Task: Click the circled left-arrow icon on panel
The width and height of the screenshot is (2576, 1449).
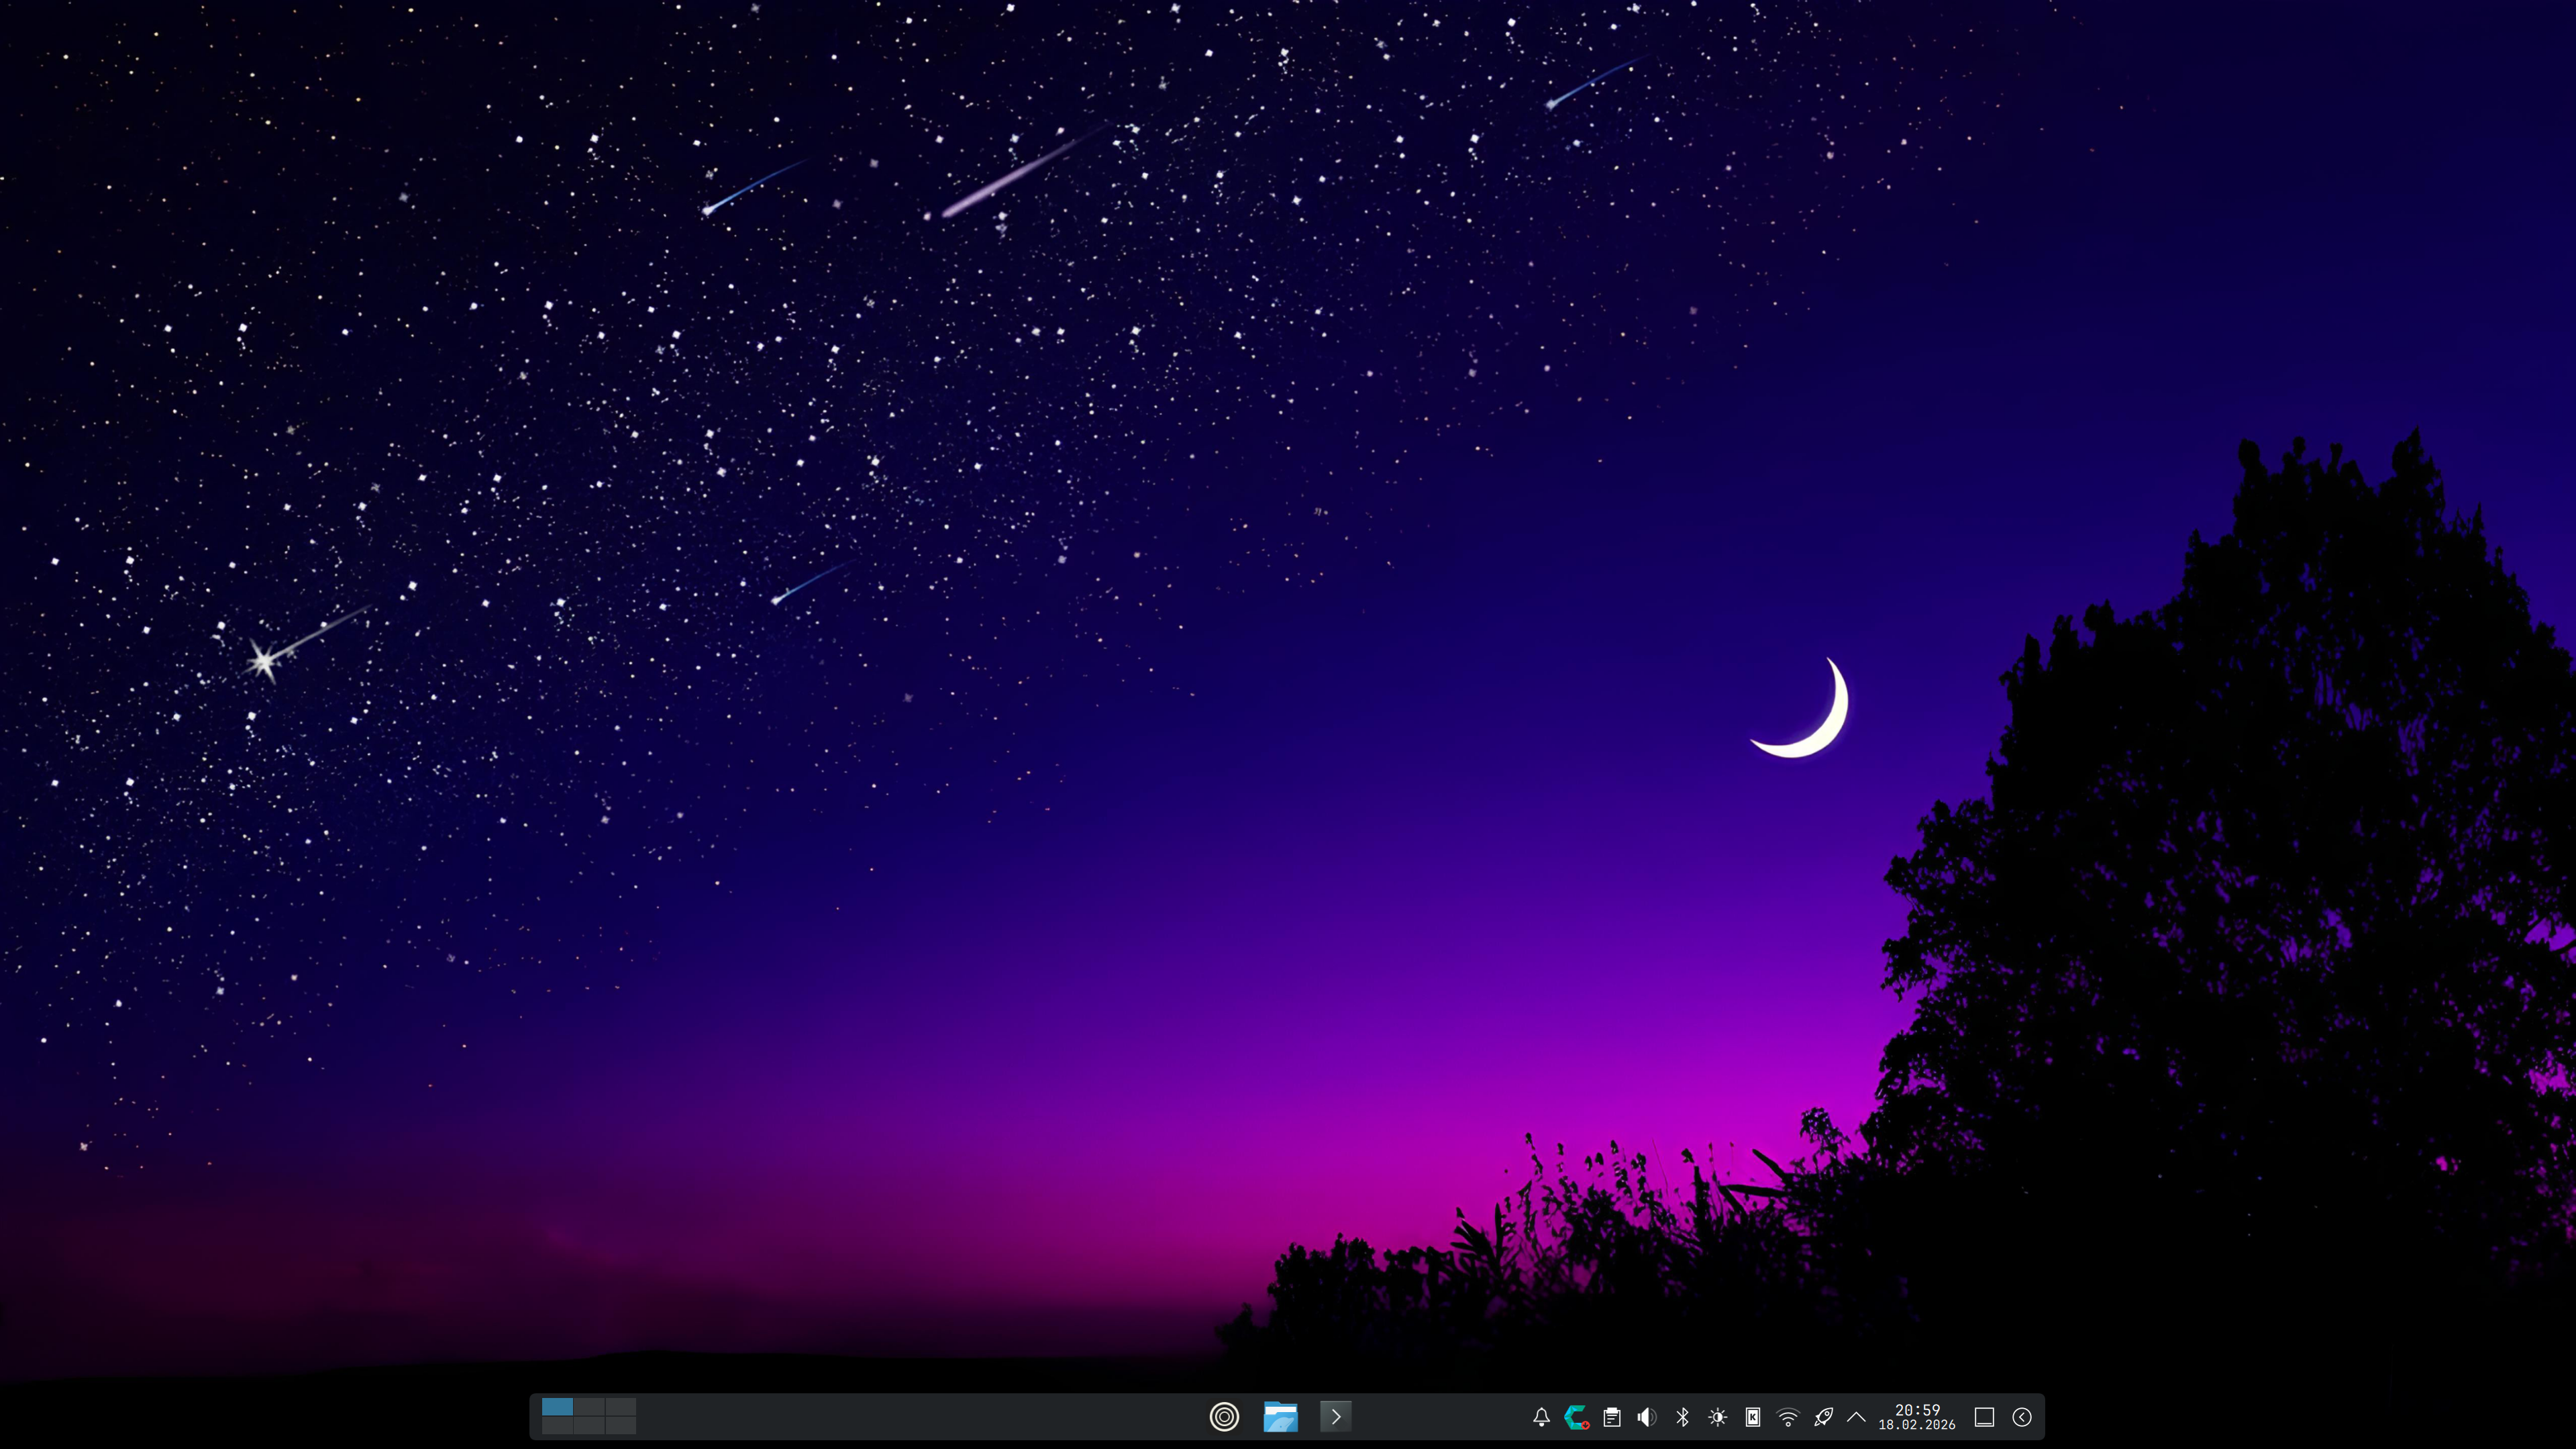Action: [2022, 1417]
